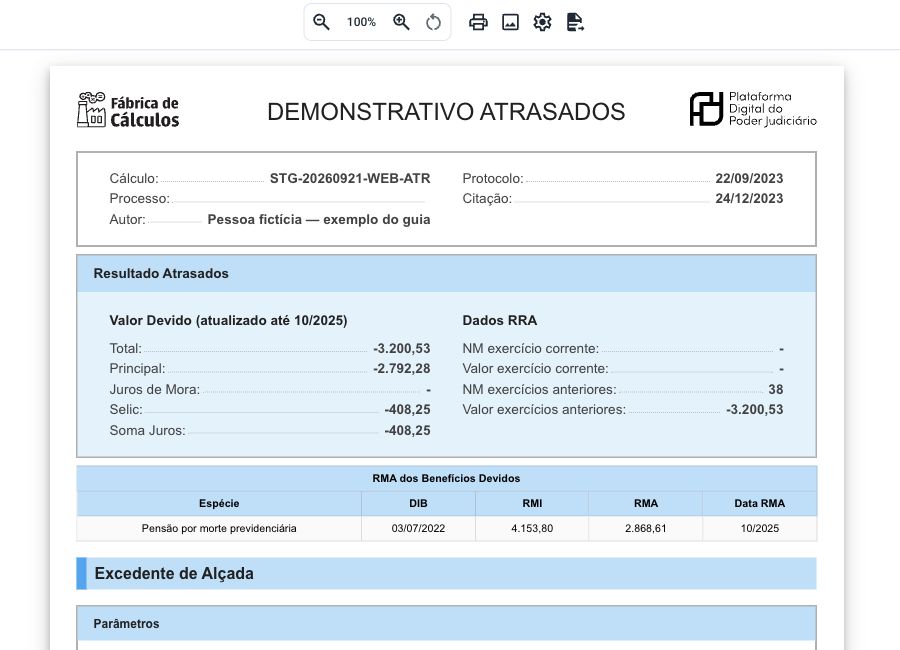Click the Data RMA column header
Image resolution: width=900 pixels, height=650 pixels.
click(759, 504)
